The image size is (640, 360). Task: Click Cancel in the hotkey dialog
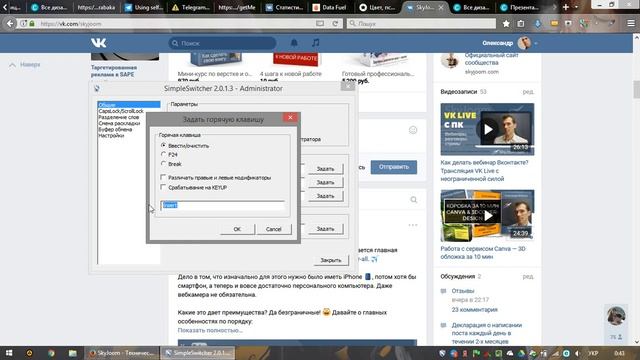coord(273,229)
